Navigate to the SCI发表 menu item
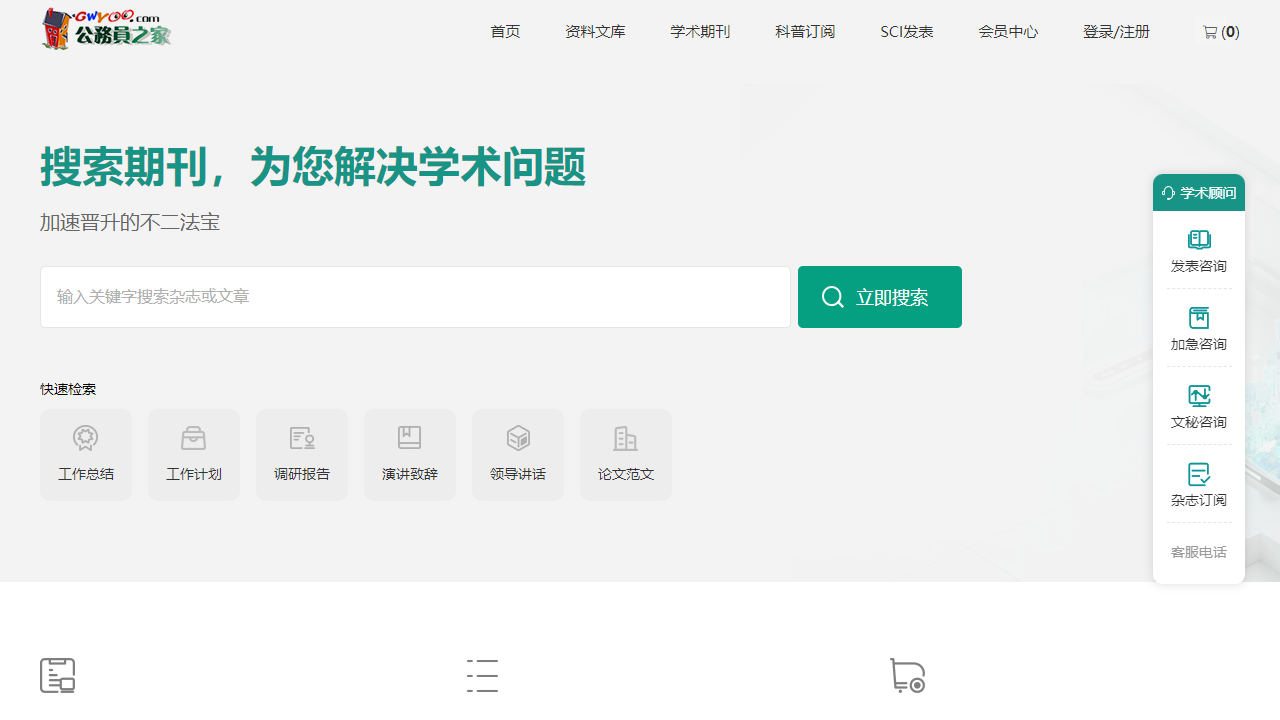 click(x=906, y=31)
